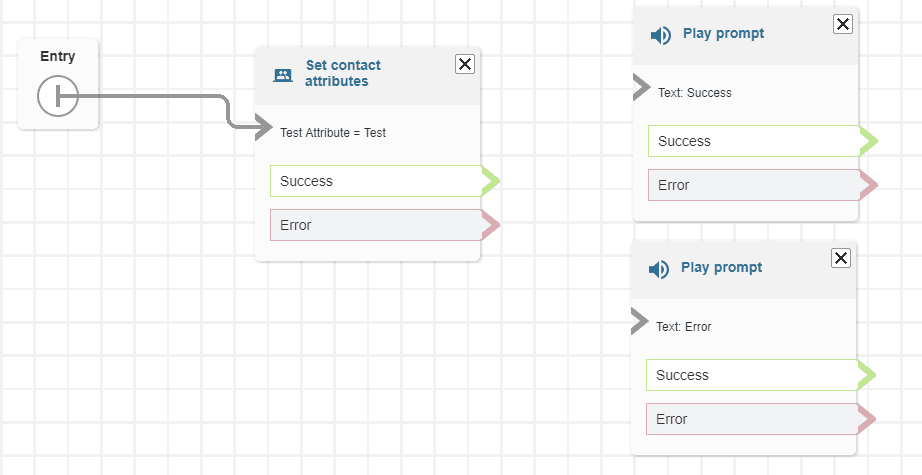This screenshot has width=922, height=475.
Task: Click red Error connector on Set contact attributes
Action: 490,226
